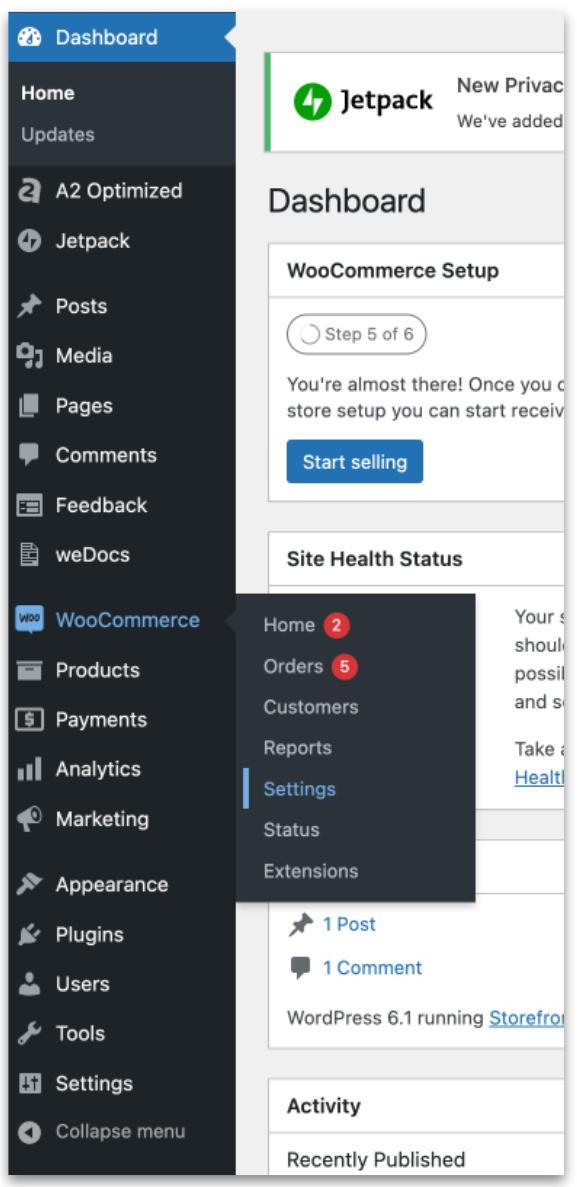
Task: Click the Plugins menu label
Action: click(x=89, y=934)
